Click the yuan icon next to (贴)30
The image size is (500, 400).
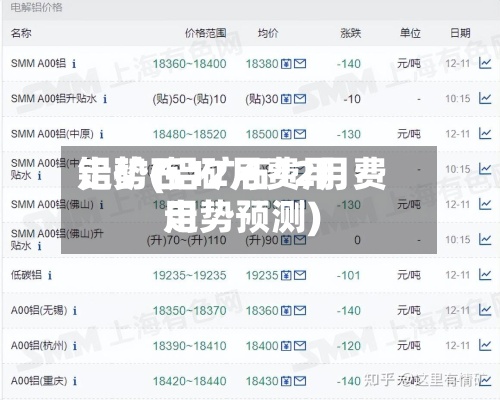[x=286, y=99]
